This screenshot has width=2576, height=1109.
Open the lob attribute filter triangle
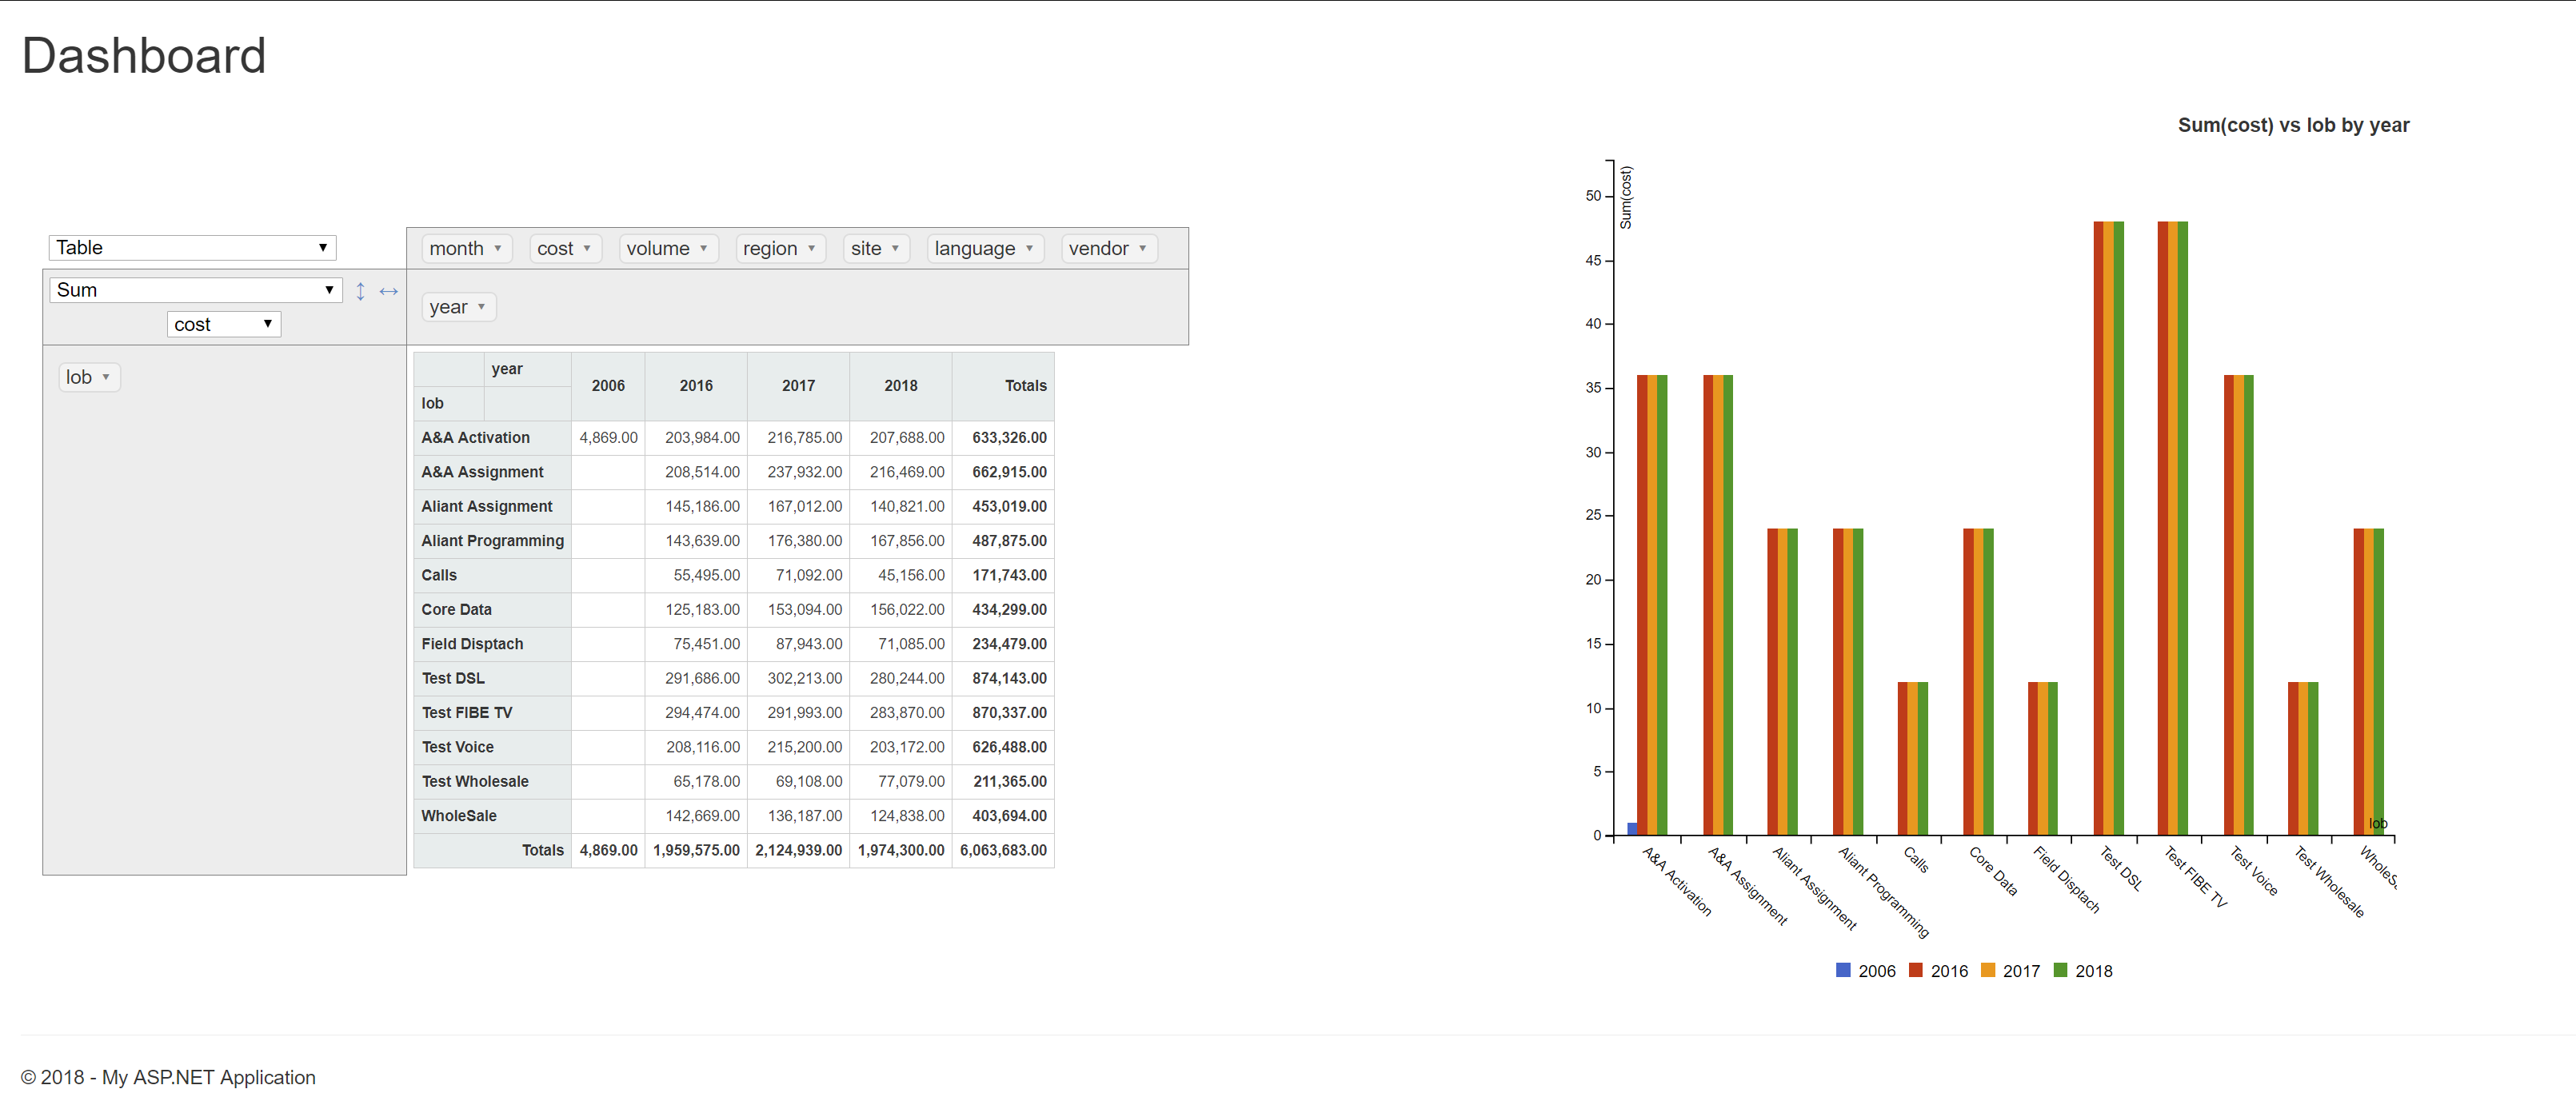pos(106,377)
